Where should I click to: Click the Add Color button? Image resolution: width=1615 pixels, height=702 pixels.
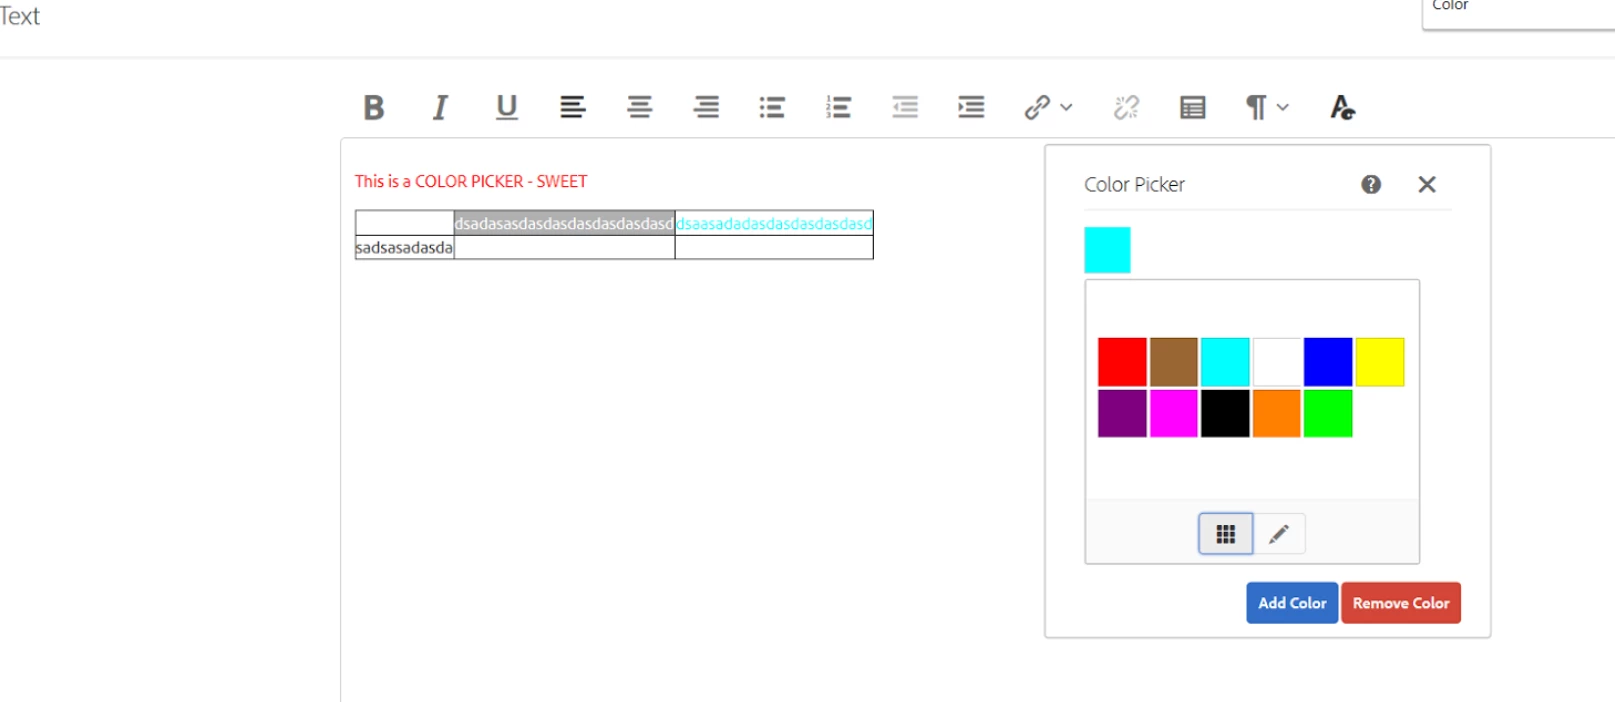(x=1292, y=603)
